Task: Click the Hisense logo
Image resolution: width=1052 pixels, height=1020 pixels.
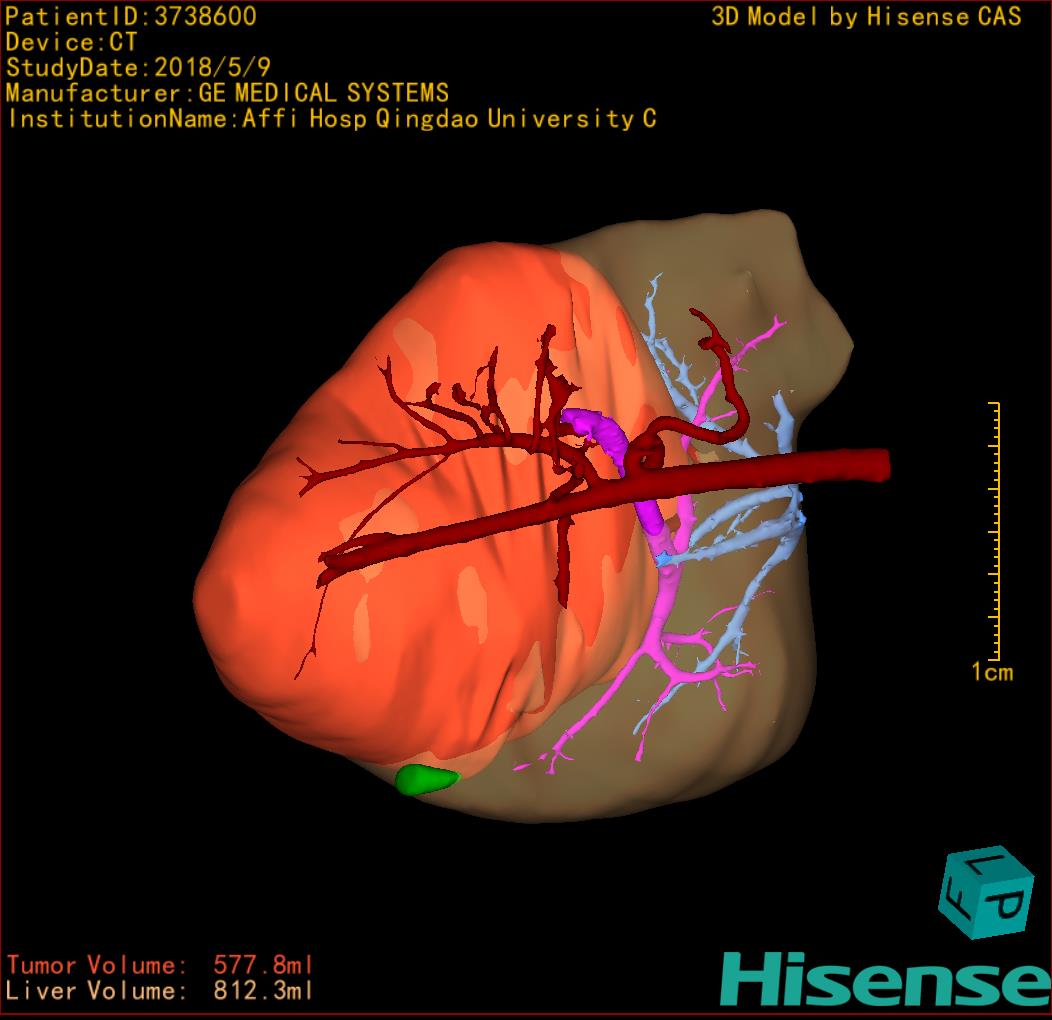Action: click(884, 979)
